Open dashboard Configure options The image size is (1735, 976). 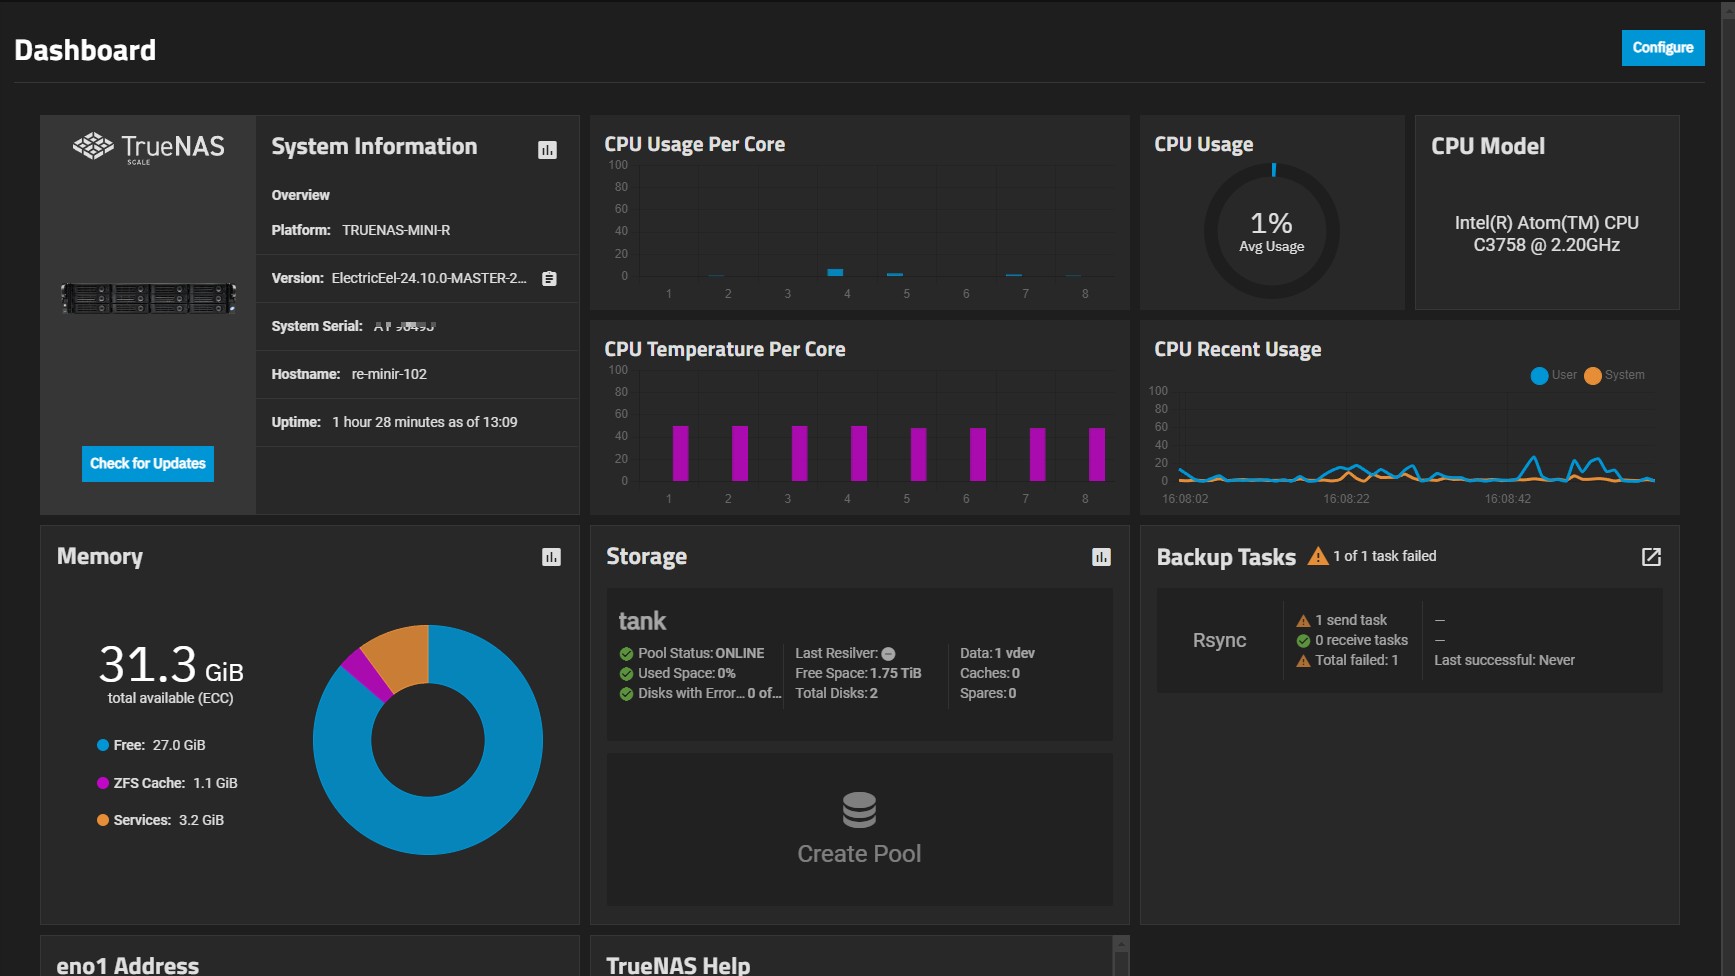[1662, 47]
